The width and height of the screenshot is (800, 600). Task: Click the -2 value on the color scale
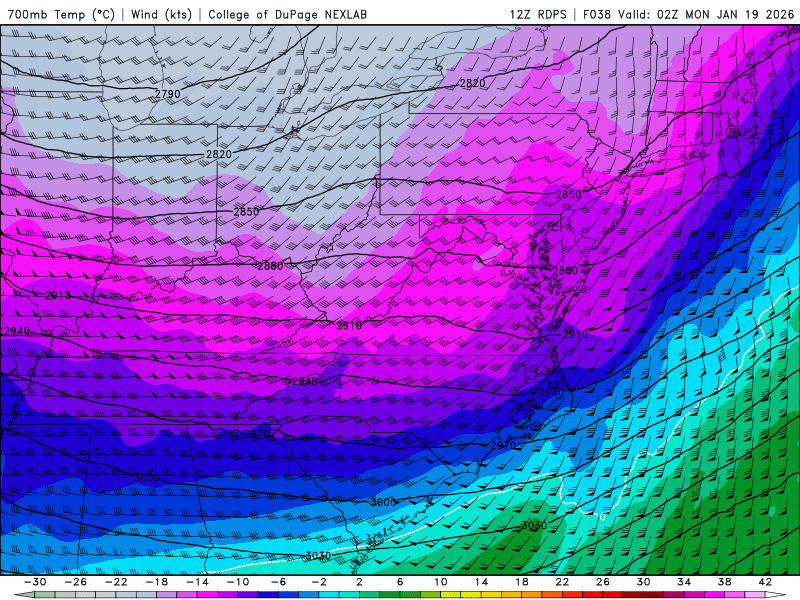coord(319,582)
